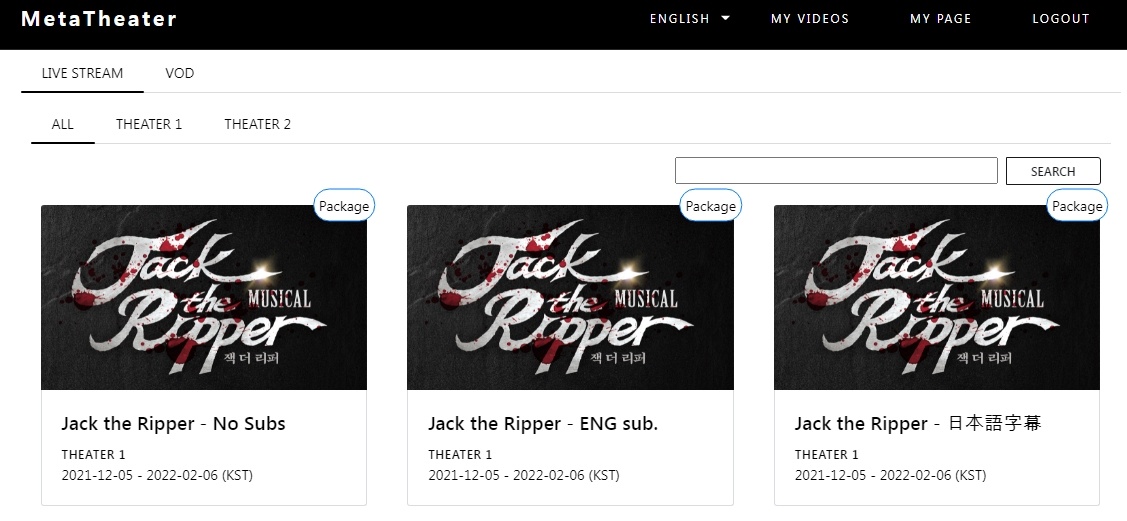Open the Jack the Ripper No Subs poster
Image resolution: width=1127 pixels, height=521 pixels.
tap(204, 298)
